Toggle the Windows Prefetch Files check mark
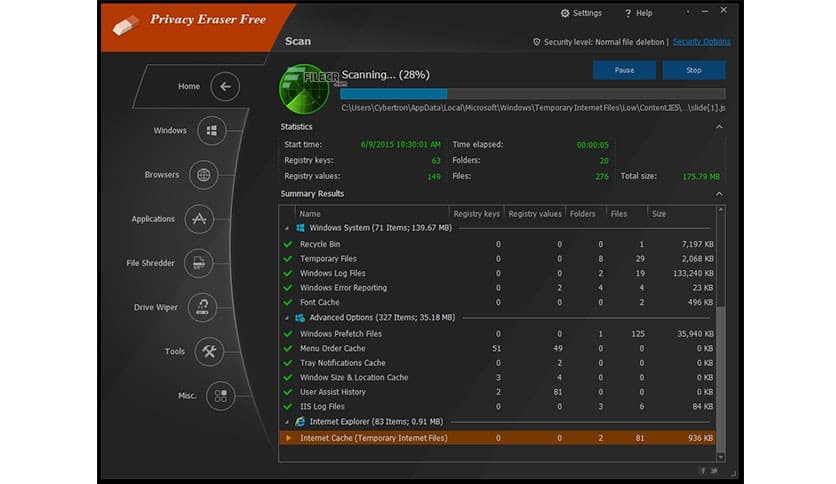 tap(288, 334)
